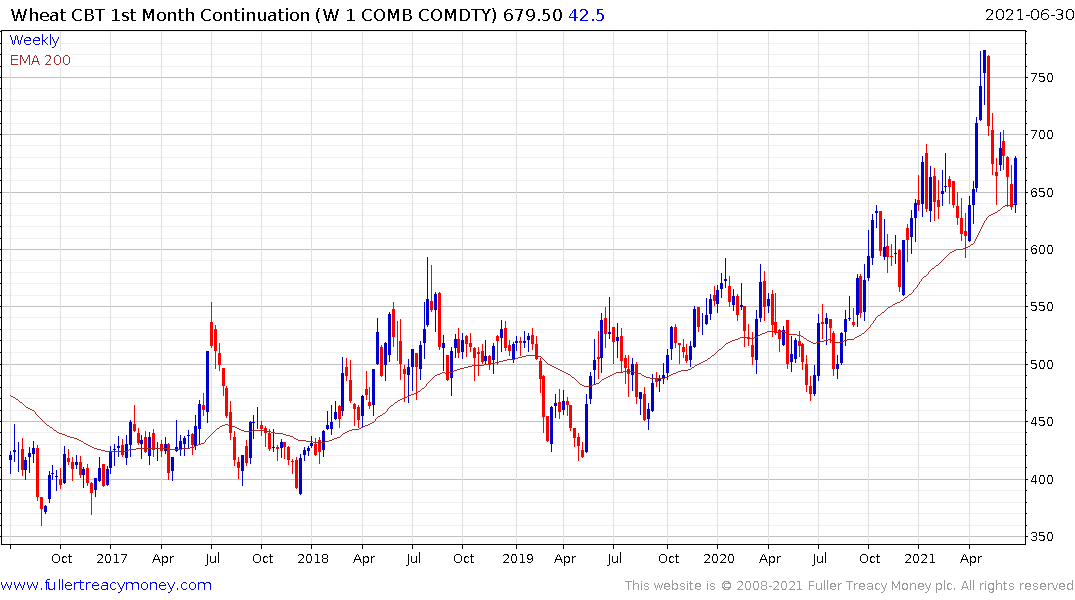Click the 750 price axis label

[x=1041, y=78]
